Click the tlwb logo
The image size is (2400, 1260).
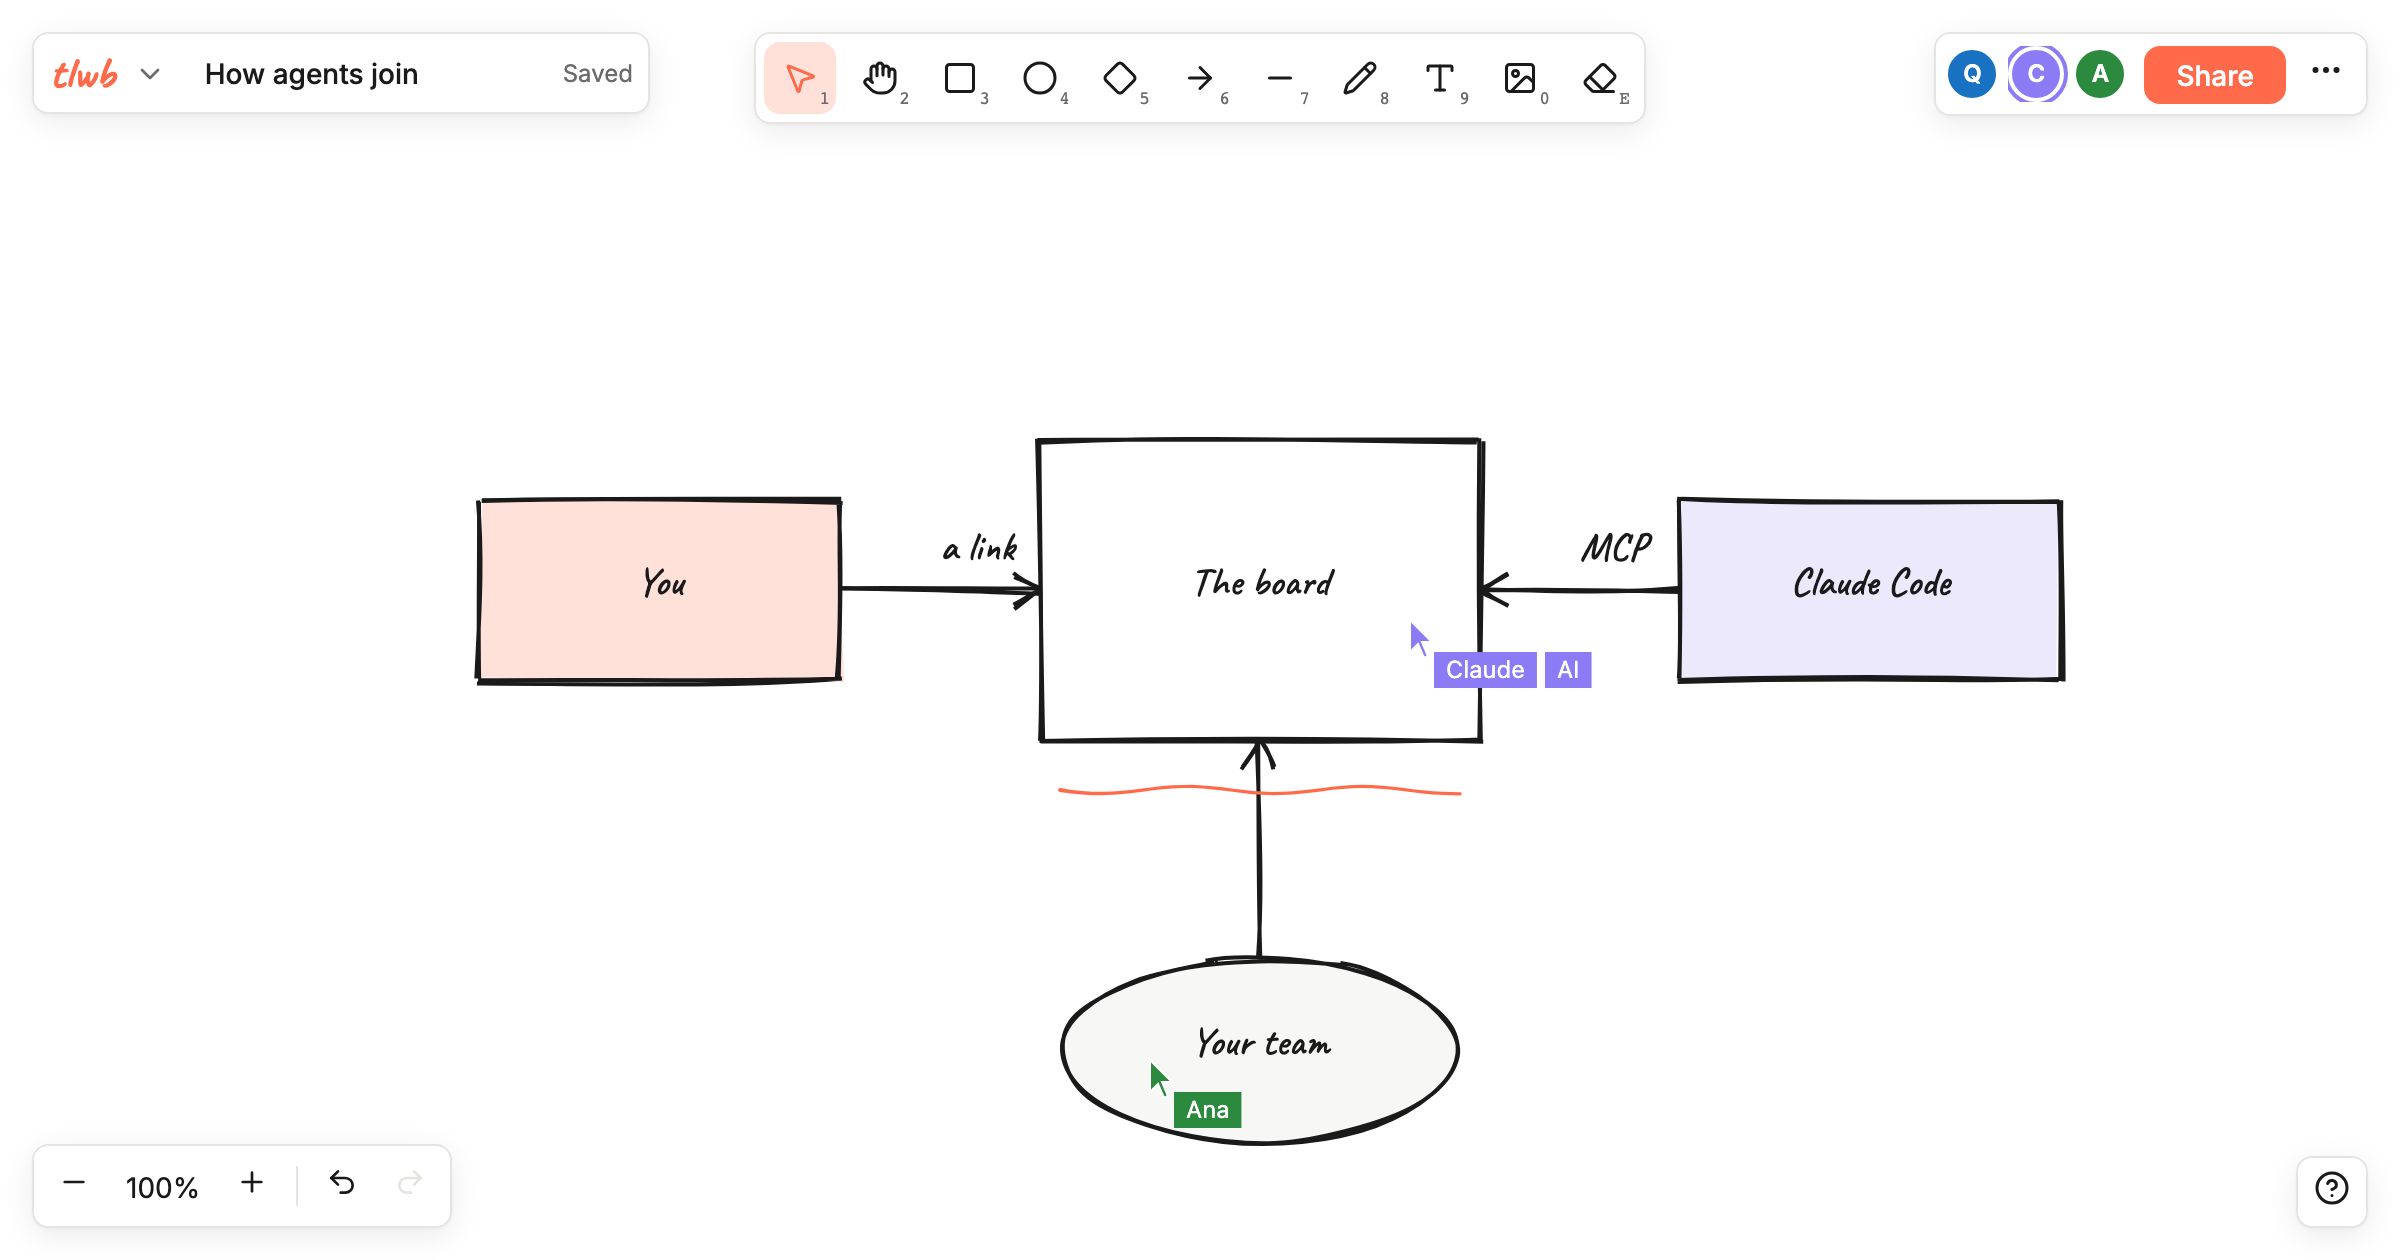pos(85,74)
